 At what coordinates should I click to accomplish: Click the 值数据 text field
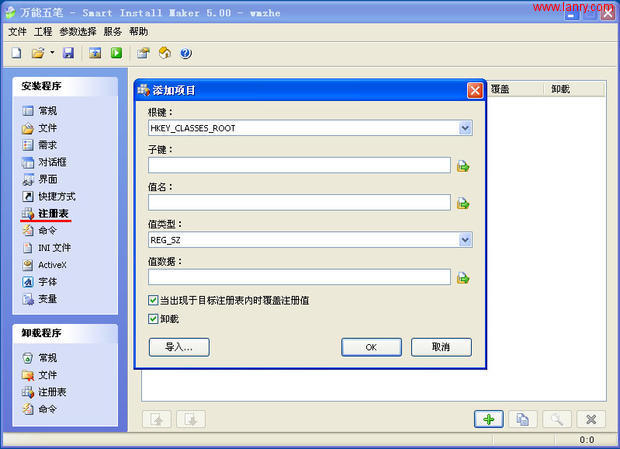(x=299, y=277)
